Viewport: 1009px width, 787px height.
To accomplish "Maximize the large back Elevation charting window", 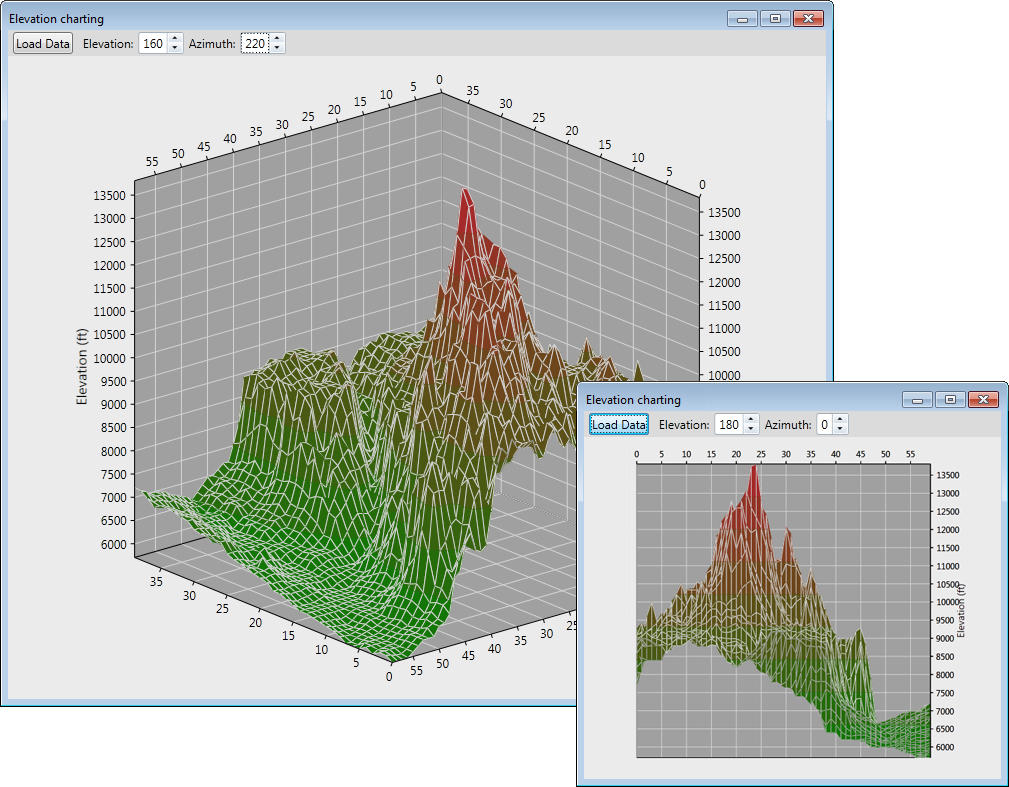I will point(774,19).
